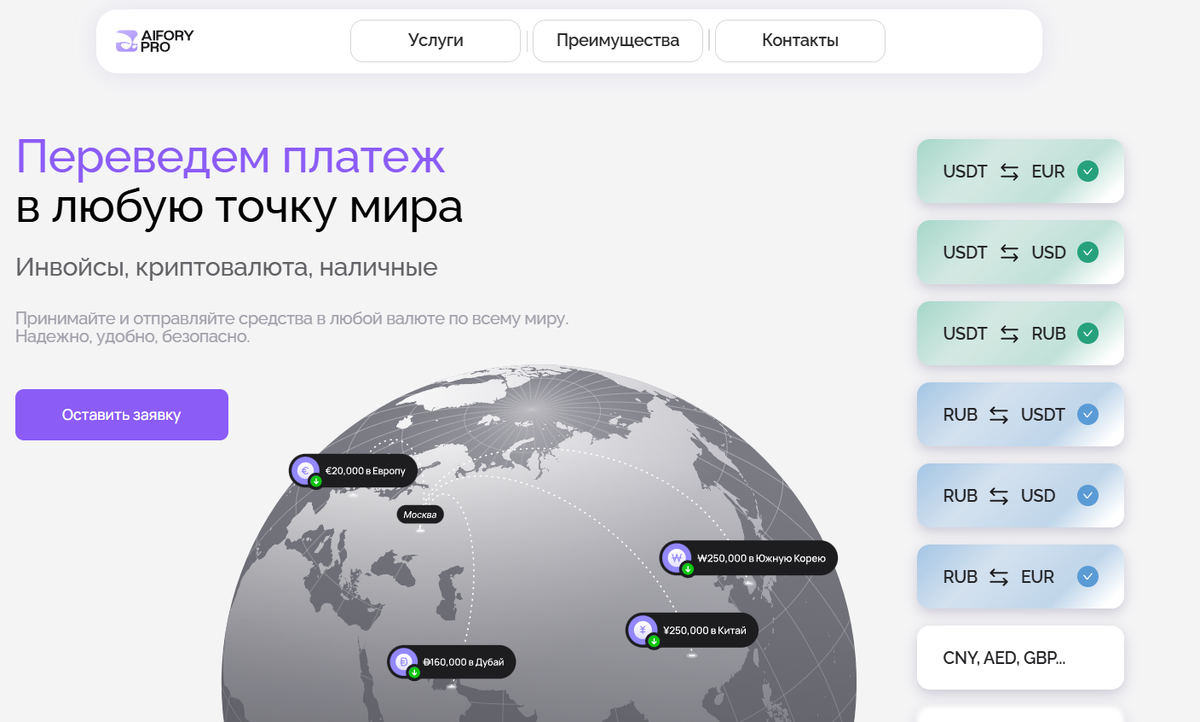Toggle the green checkmark on the USDT EUR pair
The width and height of the screenshot is (1200, 722).
coord(1087,171)
